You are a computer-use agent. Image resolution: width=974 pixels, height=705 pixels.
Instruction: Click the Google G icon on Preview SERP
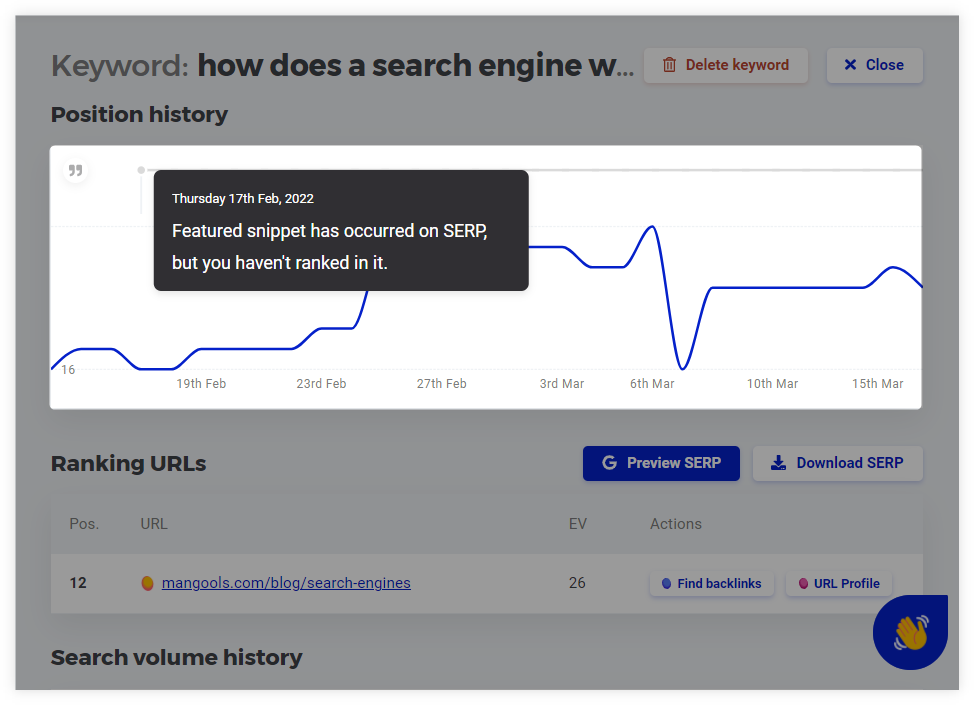pos(609,463)
